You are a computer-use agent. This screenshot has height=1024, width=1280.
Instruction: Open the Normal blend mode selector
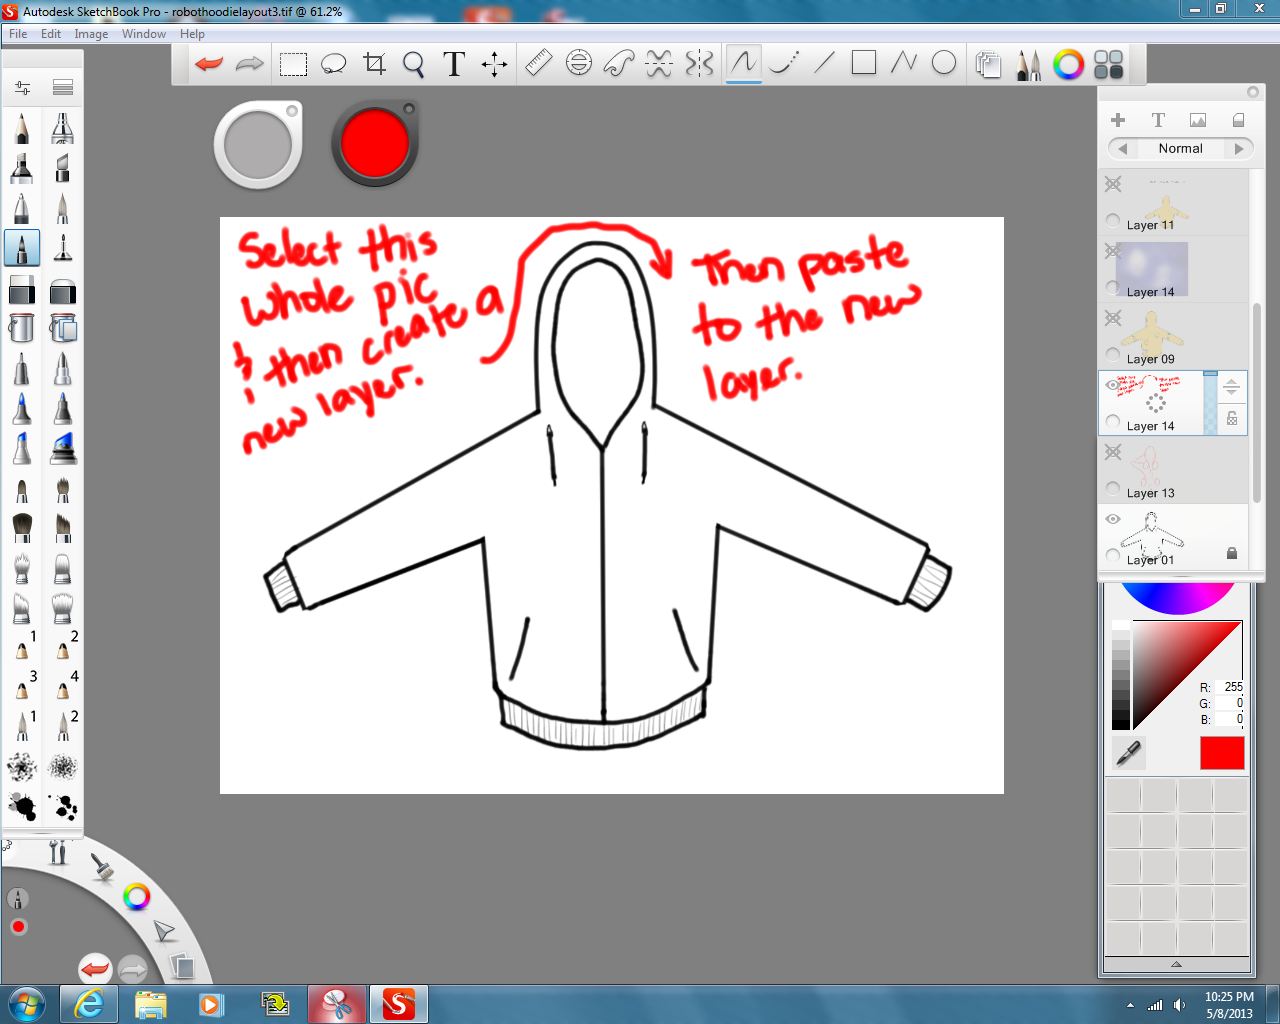coord(1180,148)
